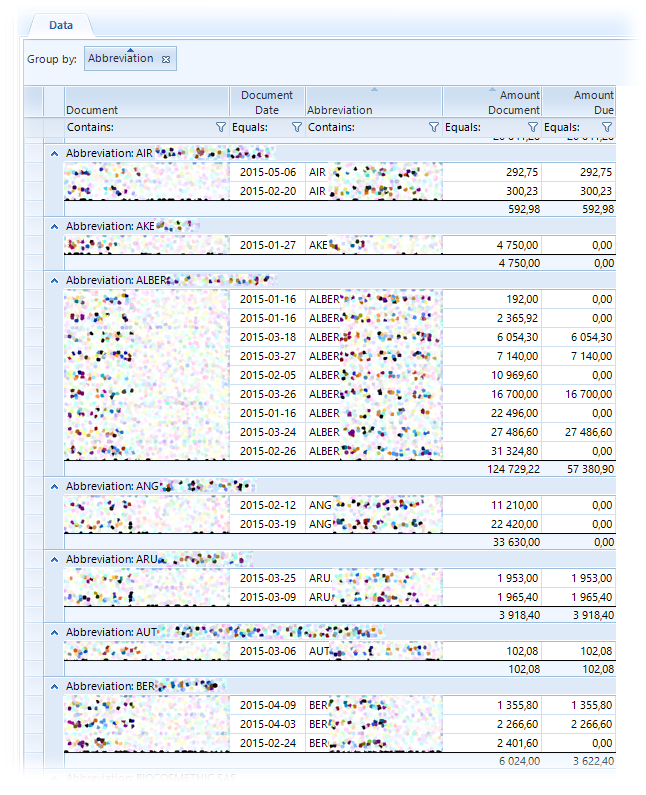Select the date cell 2015-03-26

268,394
